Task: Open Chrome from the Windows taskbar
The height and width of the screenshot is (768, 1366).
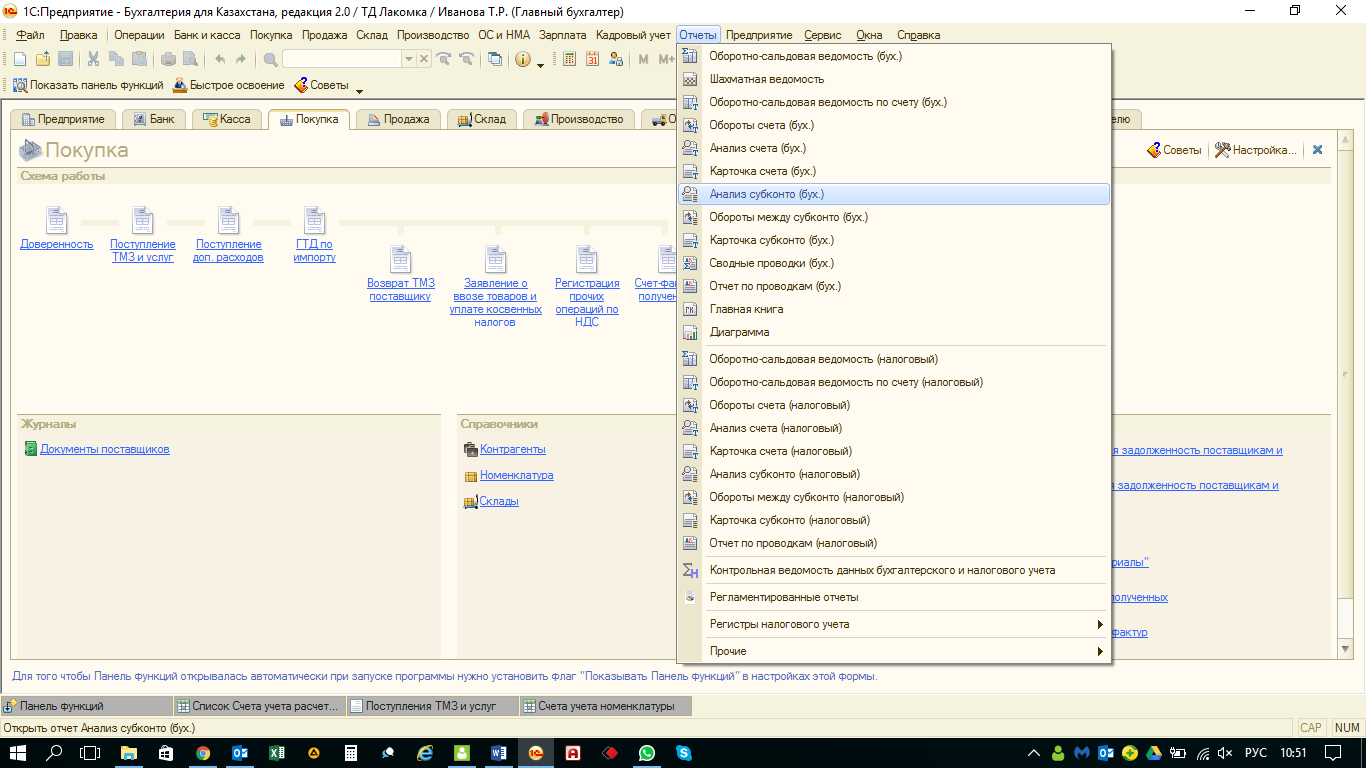Action: [x=203, y=753]
